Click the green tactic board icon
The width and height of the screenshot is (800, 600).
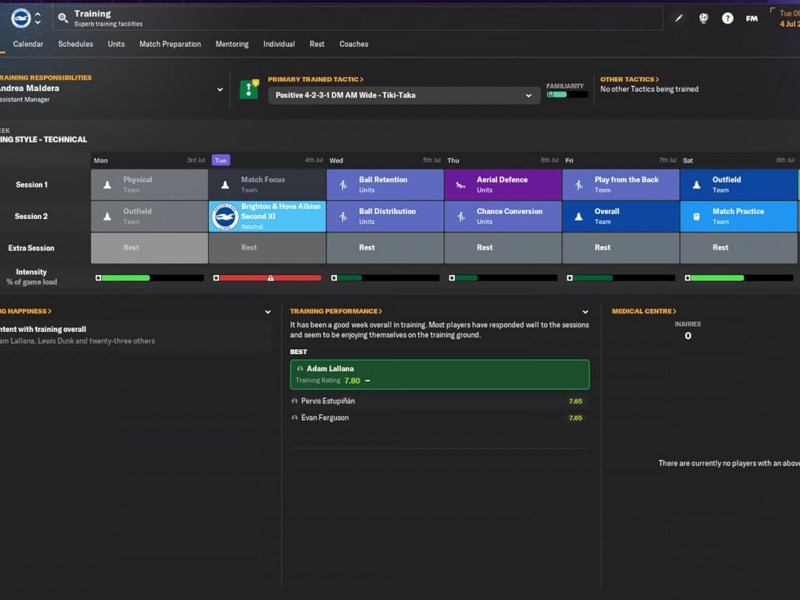[x=249, y=90]
